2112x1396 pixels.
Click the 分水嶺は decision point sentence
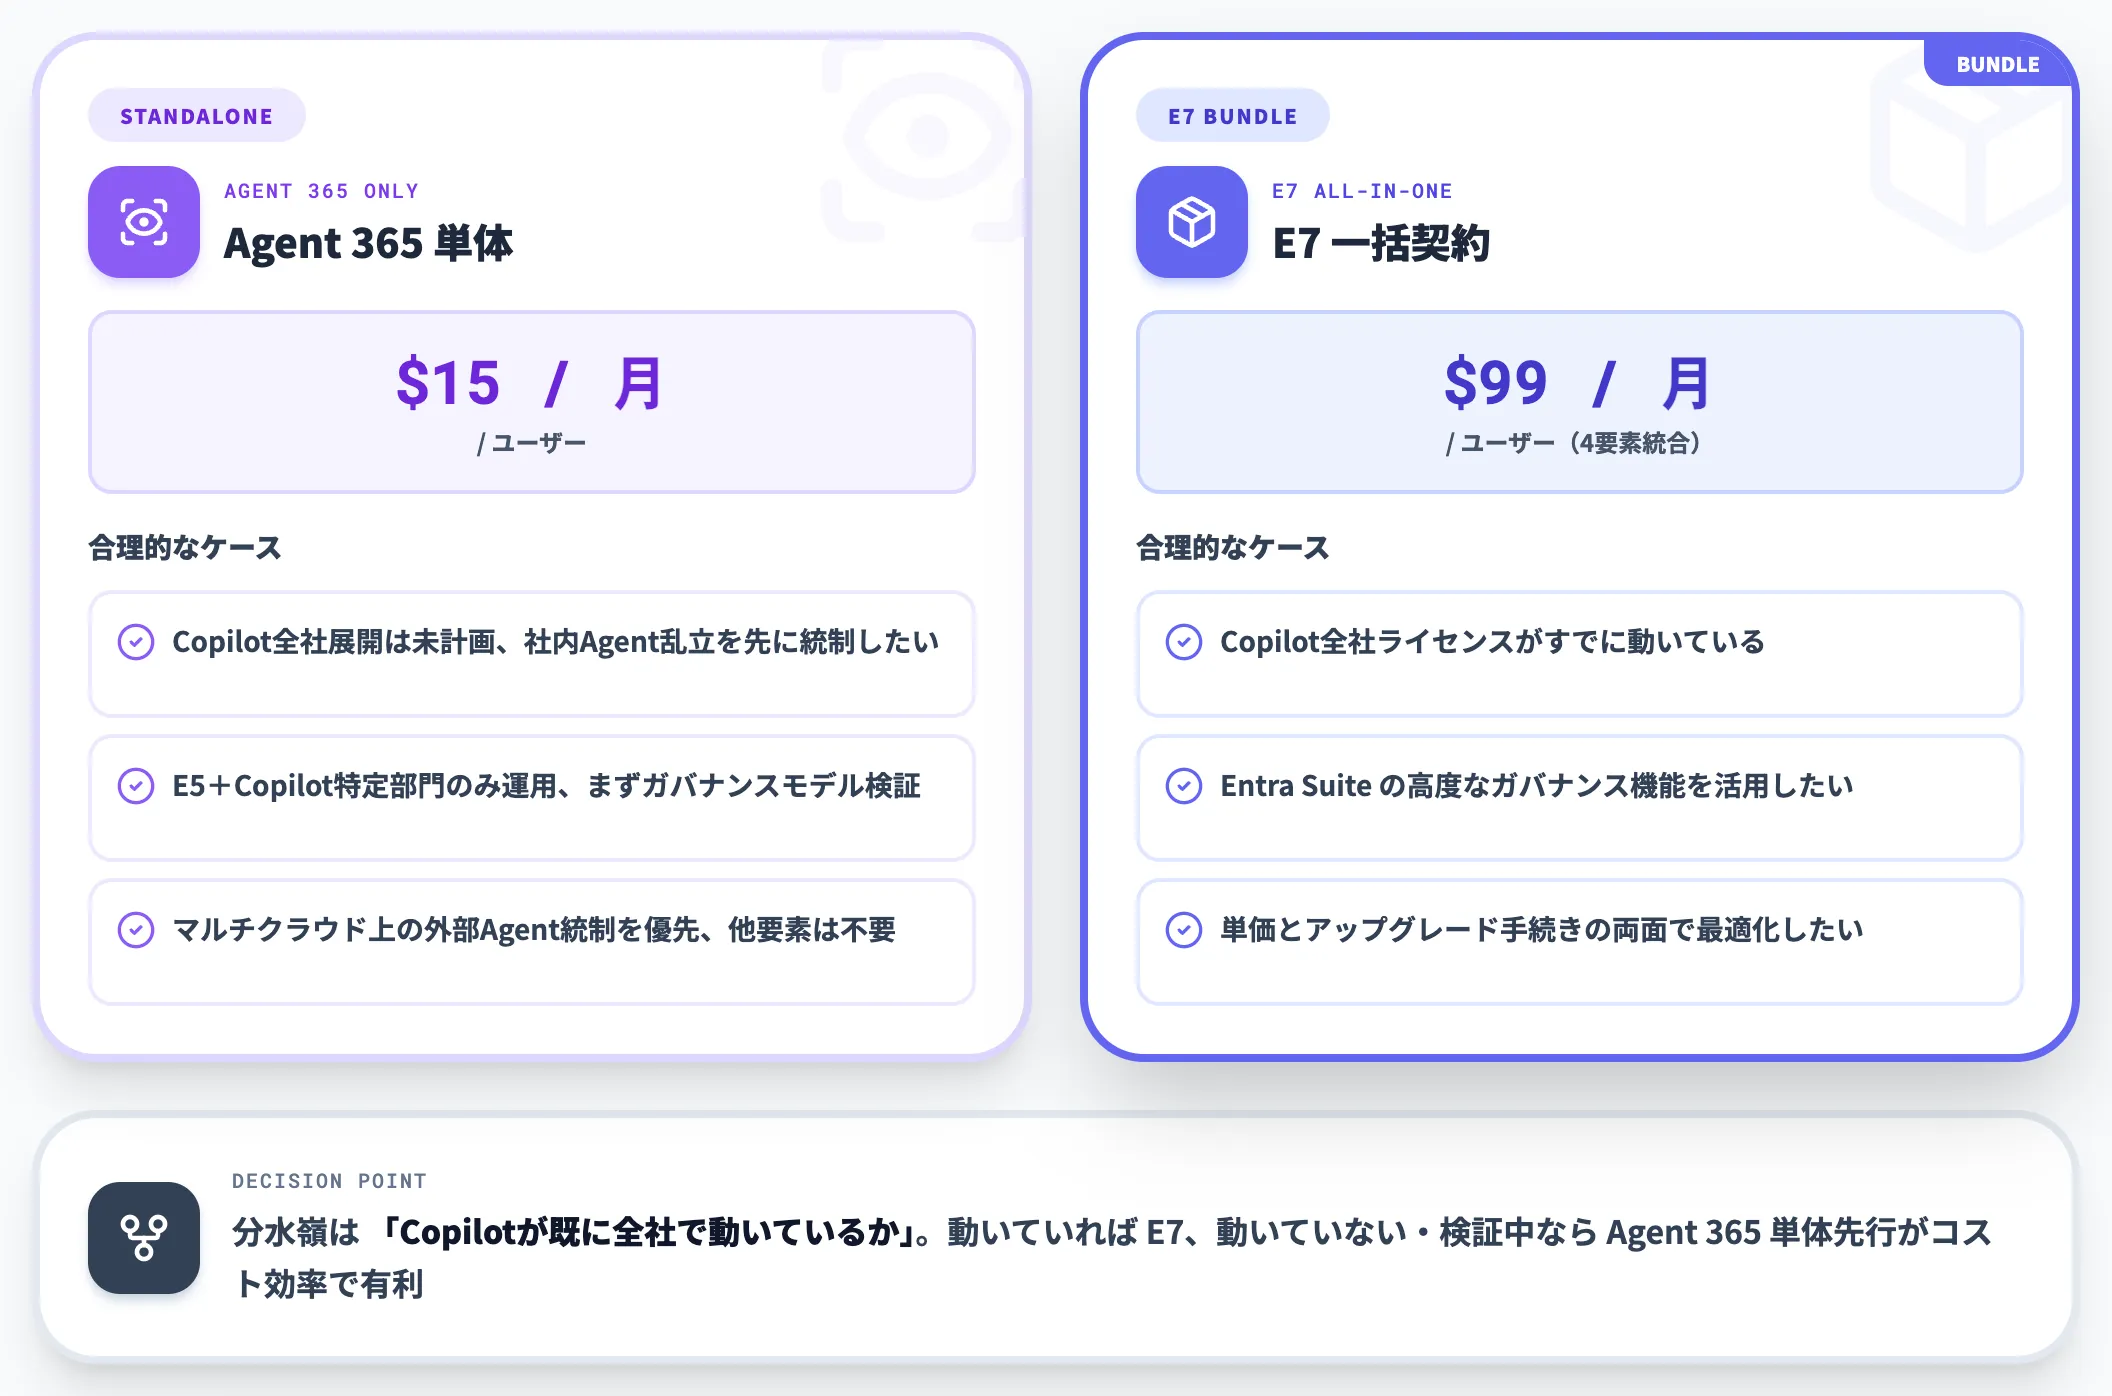click(1112, 1258)
